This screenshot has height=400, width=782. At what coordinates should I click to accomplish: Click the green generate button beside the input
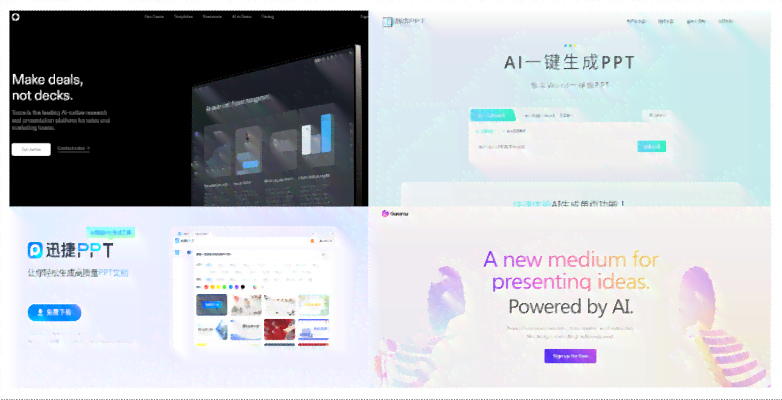point(651,147)
